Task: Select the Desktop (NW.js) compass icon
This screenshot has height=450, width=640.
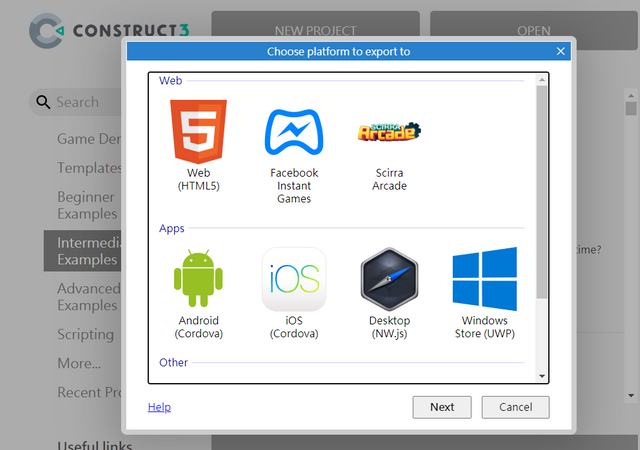Action: 389,279
